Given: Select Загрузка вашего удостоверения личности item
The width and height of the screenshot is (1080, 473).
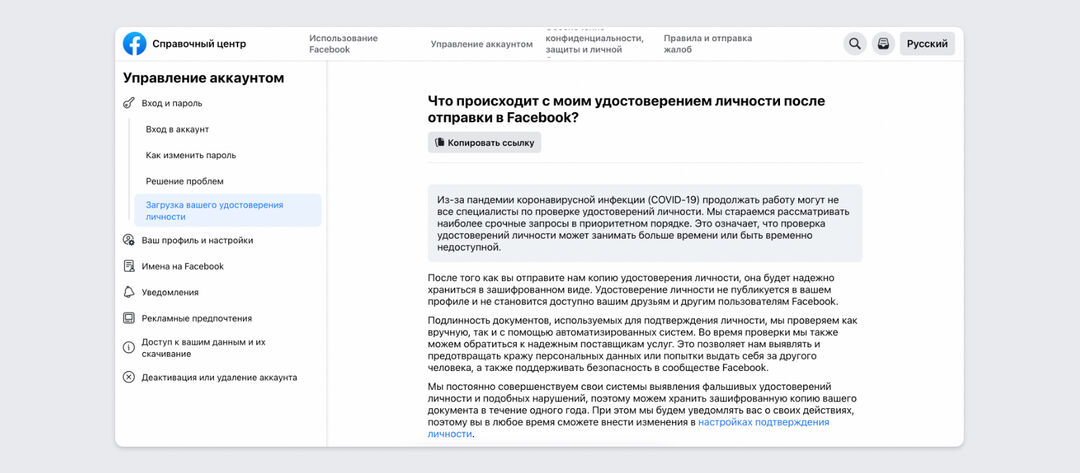Looking at the screenshot, I should (x=227, y=211).
